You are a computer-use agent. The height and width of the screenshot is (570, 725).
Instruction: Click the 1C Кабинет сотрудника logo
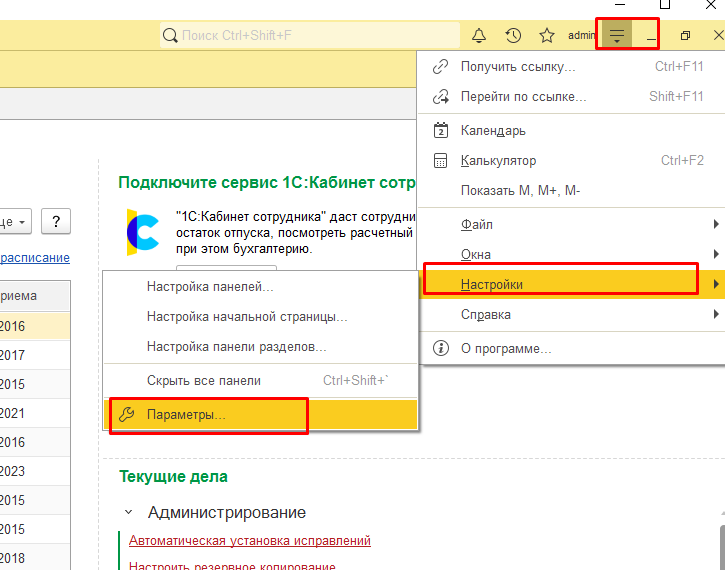(143, 232)
